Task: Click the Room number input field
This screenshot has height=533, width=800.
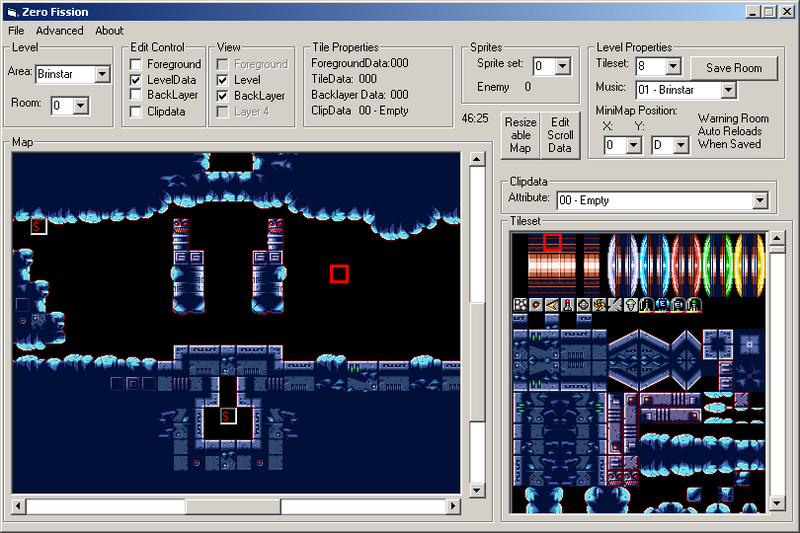Action: tap(63, 106)
